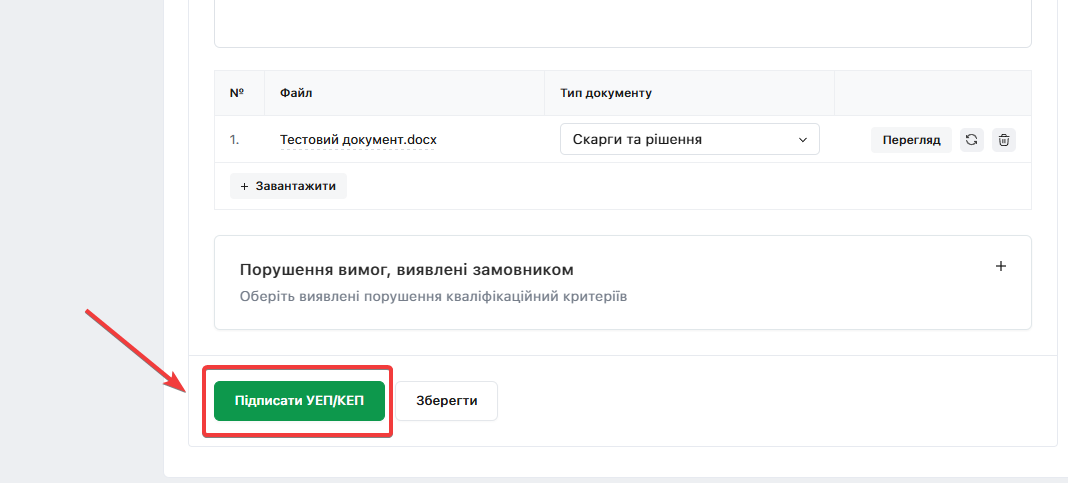The image size is (1068, 483).
Task: Expand Порушення вимог section with plus icon
Action: point(1001,266)
